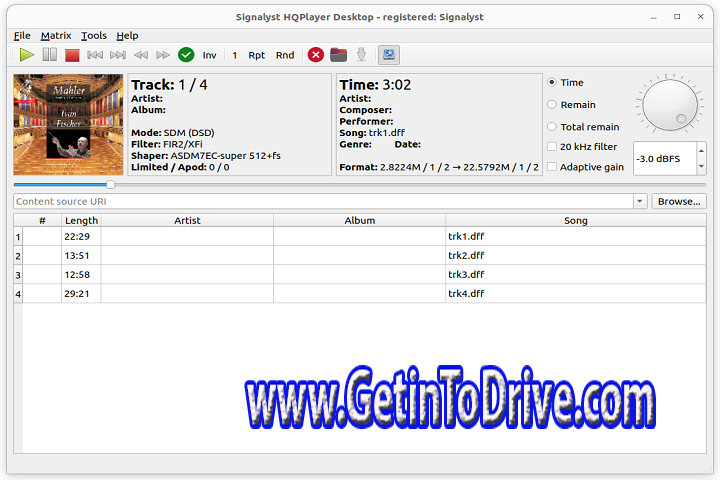Viewport: 720px width, 480px height.
Task: Click the grayed download arrow icon
Action: click(x=361, y=55)
